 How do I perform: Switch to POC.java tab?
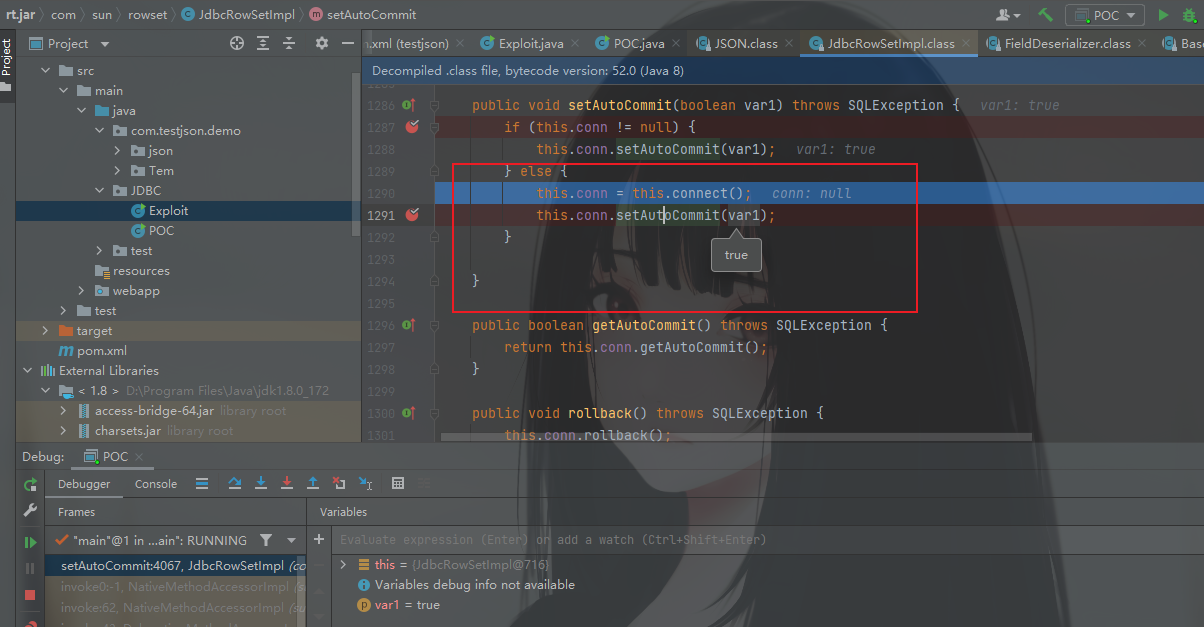click(637, 44)
